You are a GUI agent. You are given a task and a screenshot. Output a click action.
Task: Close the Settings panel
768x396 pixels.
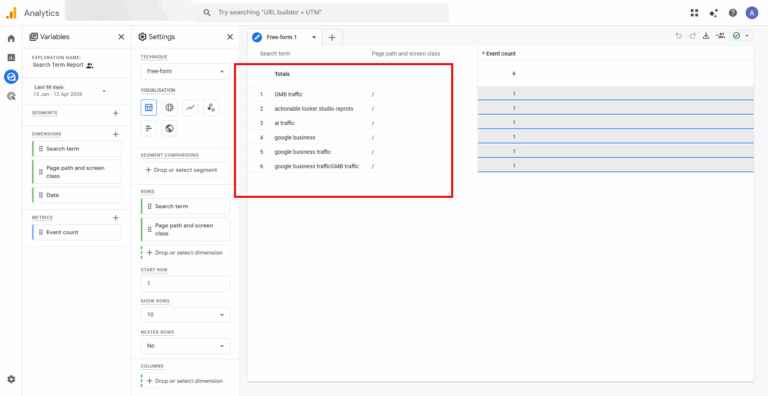pos(230,37)
